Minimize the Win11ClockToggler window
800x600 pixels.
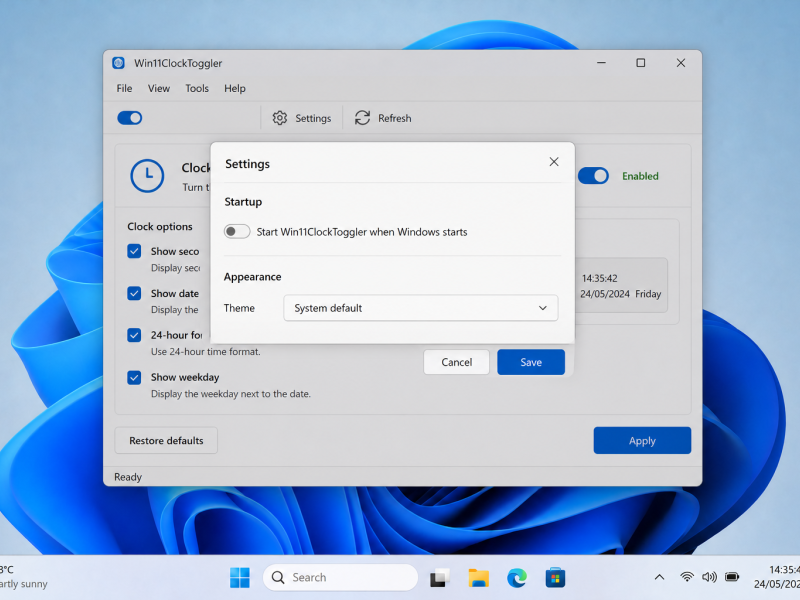[x=602, y=63]
